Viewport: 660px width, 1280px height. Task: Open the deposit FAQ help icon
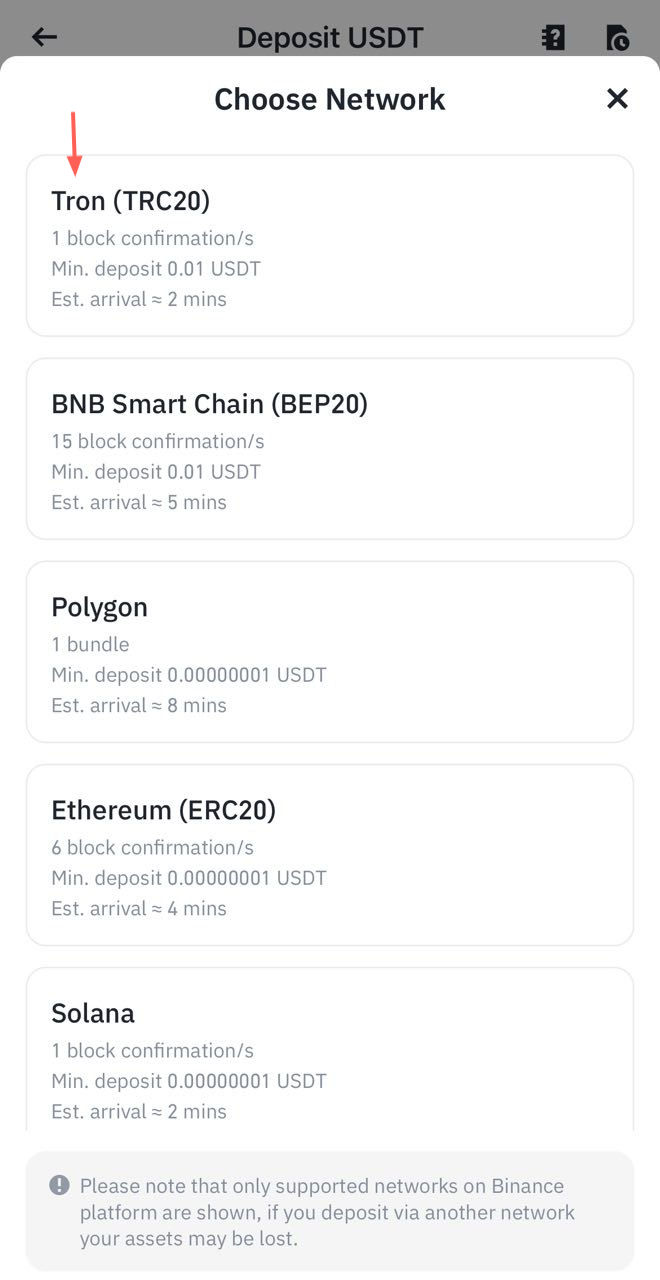pyautogui.click(x=552, y=37)
